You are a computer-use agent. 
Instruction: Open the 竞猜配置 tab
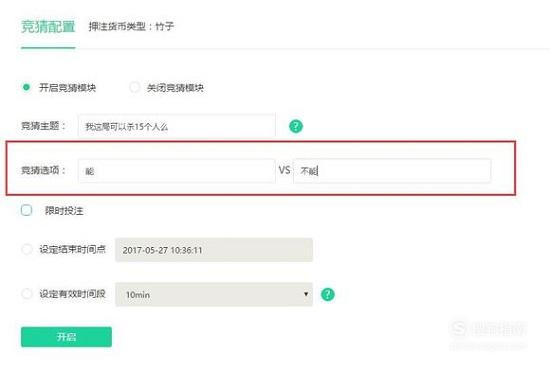[x=48, y=27]
